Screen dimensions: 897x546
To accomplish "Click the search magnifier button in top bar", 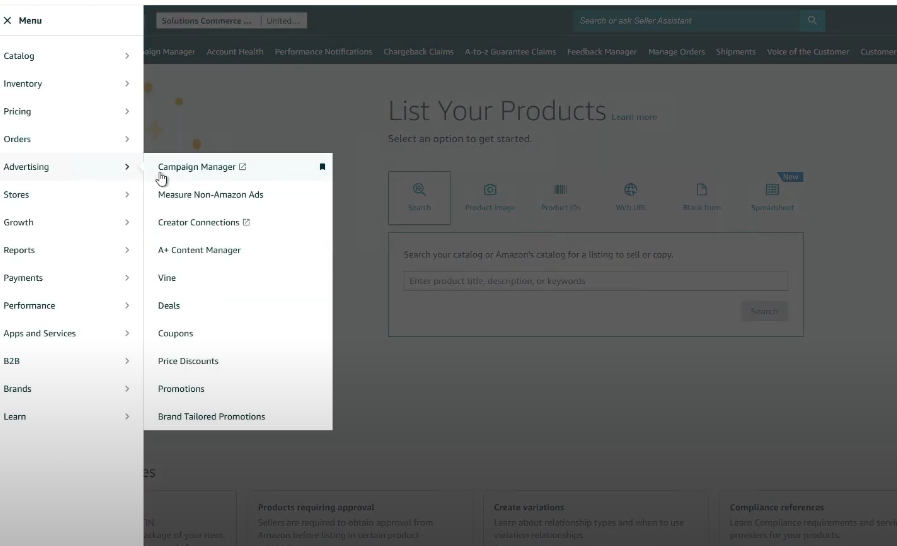I will pyautogui.click(x=812, y=21).
